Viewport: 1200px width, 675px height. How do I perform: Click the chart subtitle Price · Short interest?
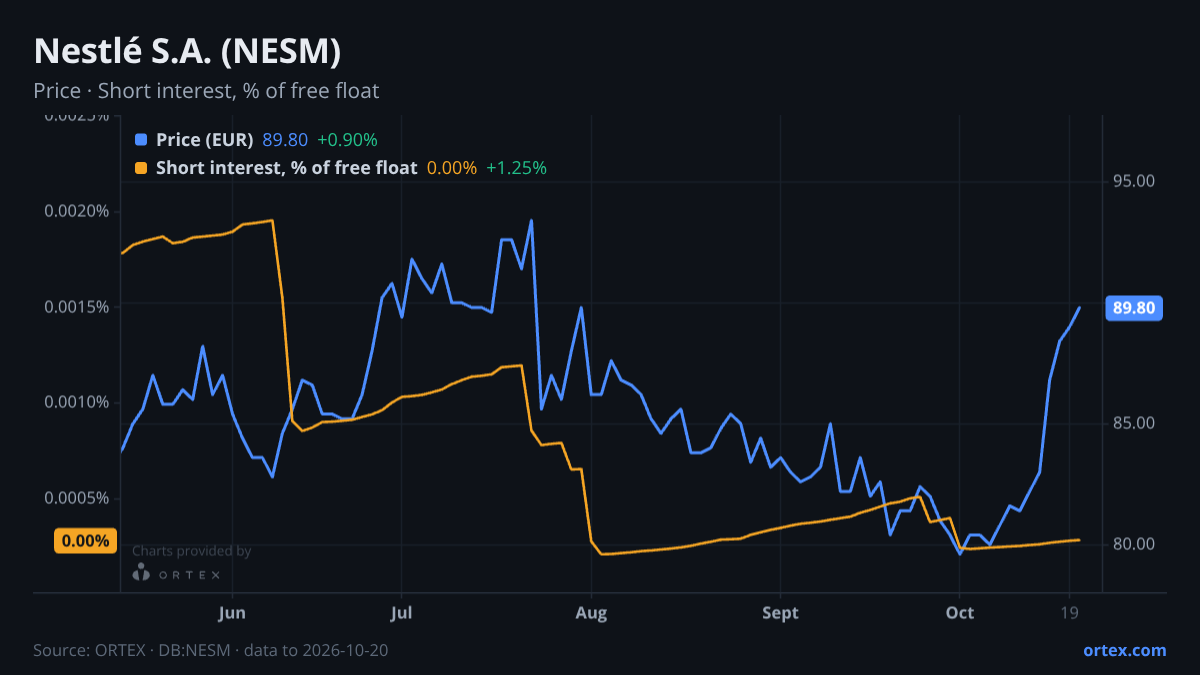click(x=206, y=91)
